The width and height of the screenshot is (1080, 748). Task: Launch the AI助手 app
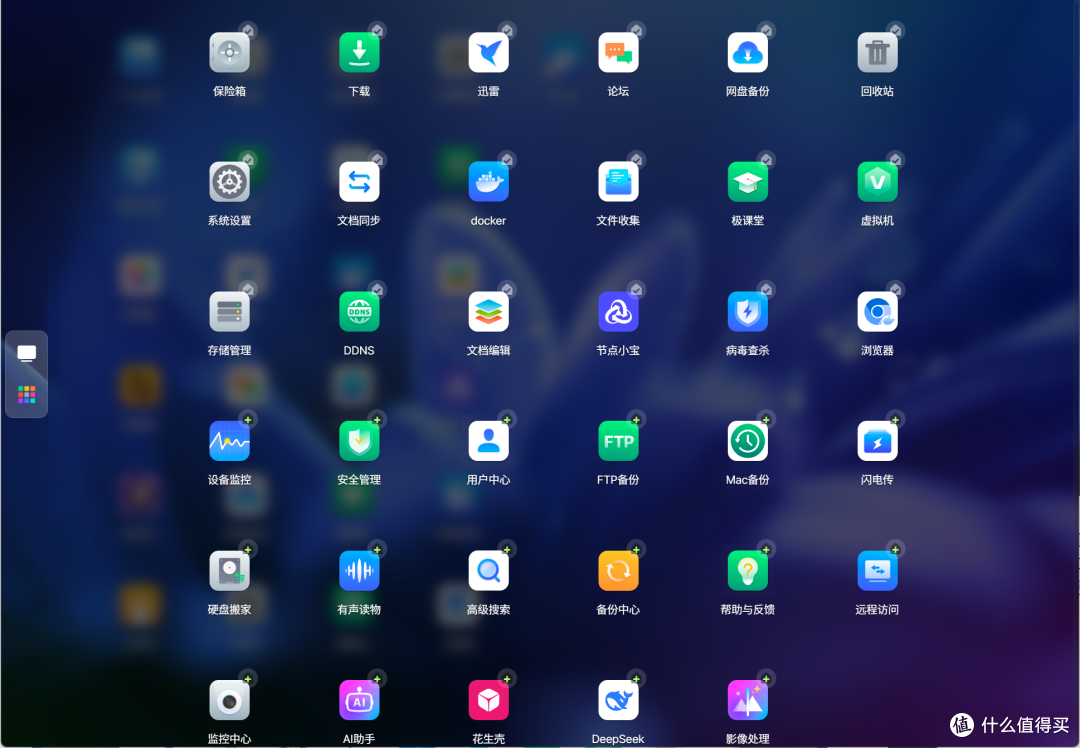(x=359, y=701)
